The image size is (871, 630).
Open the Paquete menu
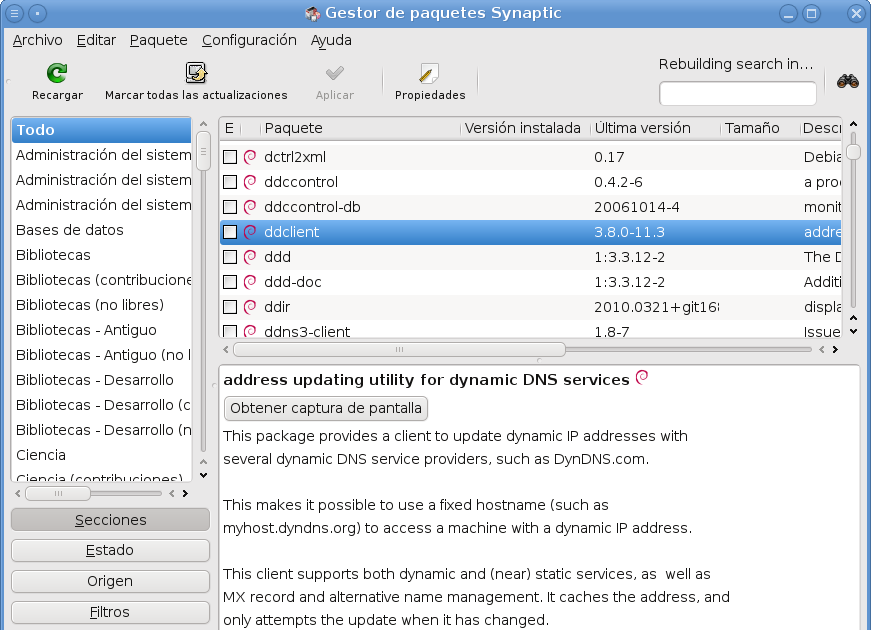(158, 40)
